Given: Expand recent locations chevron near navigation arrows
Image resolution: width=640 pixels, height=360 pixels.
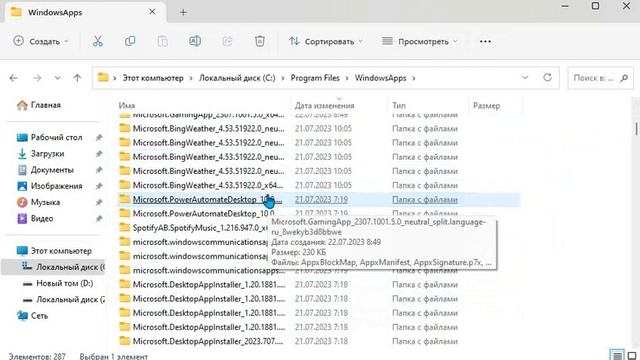Looking at the screenshot, I should coord(58,78).
